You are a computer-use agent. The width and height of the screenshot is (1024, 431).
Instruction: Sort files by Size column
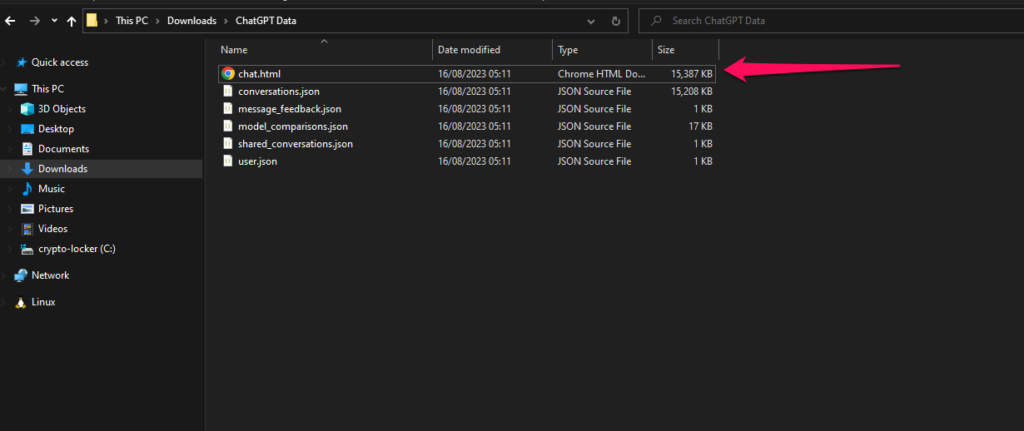[x=666, y=50]
